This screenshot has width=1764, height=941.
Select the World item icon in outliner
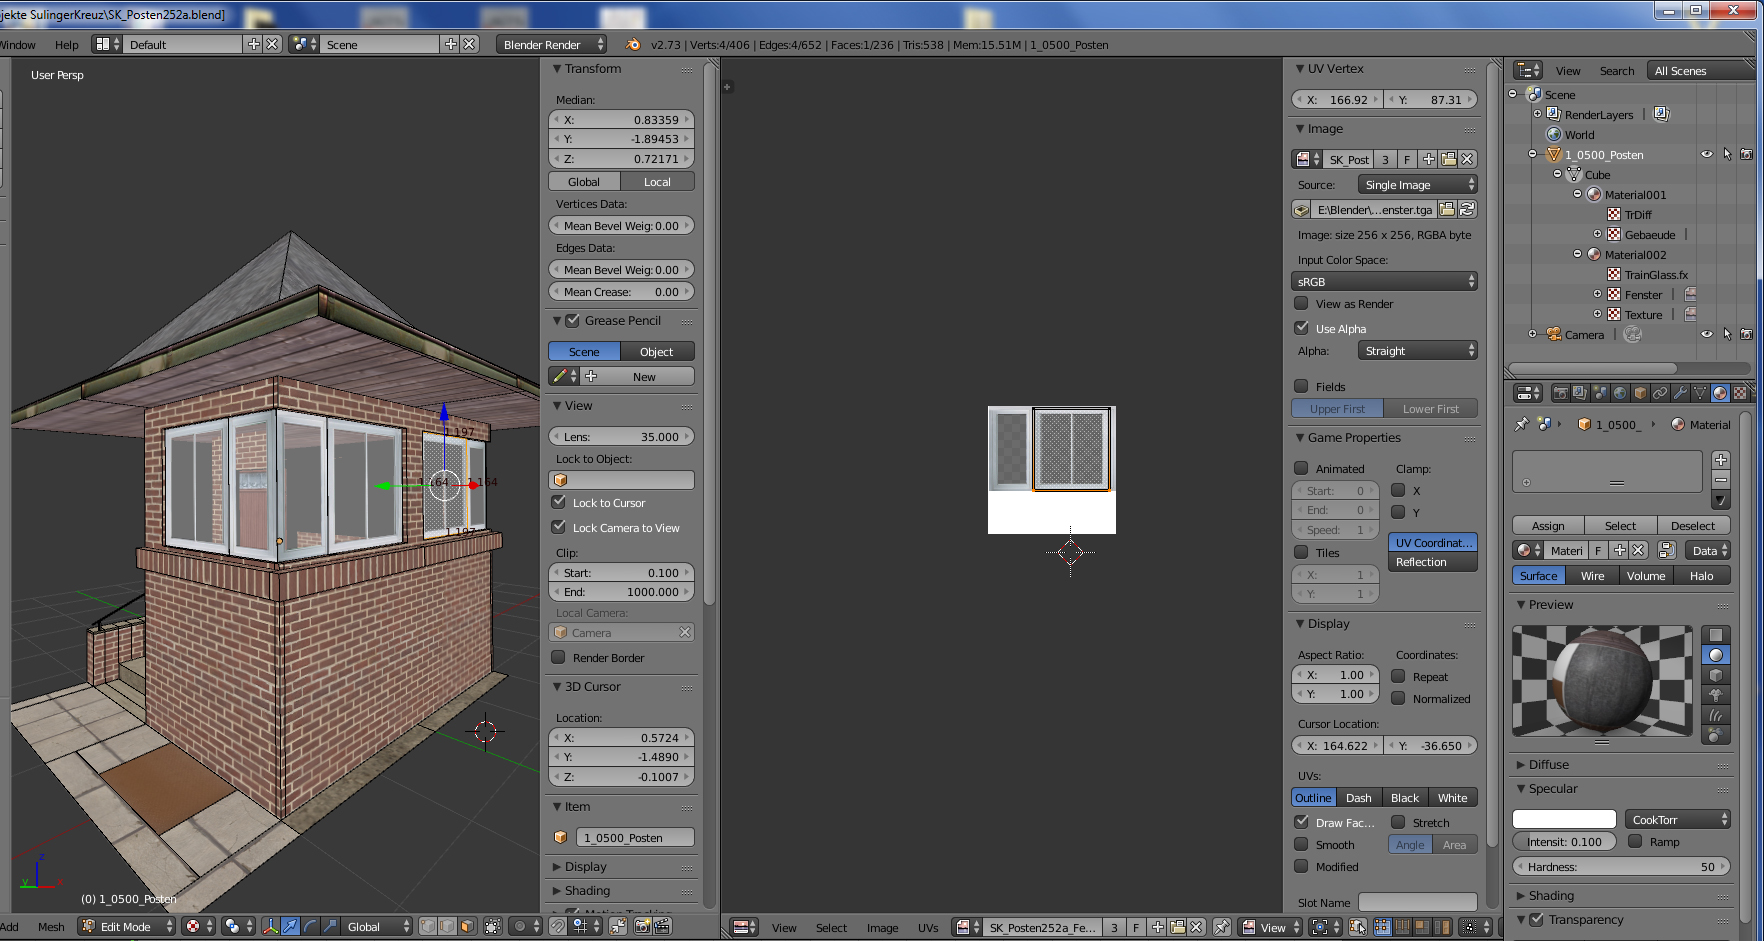point(1554,135)
